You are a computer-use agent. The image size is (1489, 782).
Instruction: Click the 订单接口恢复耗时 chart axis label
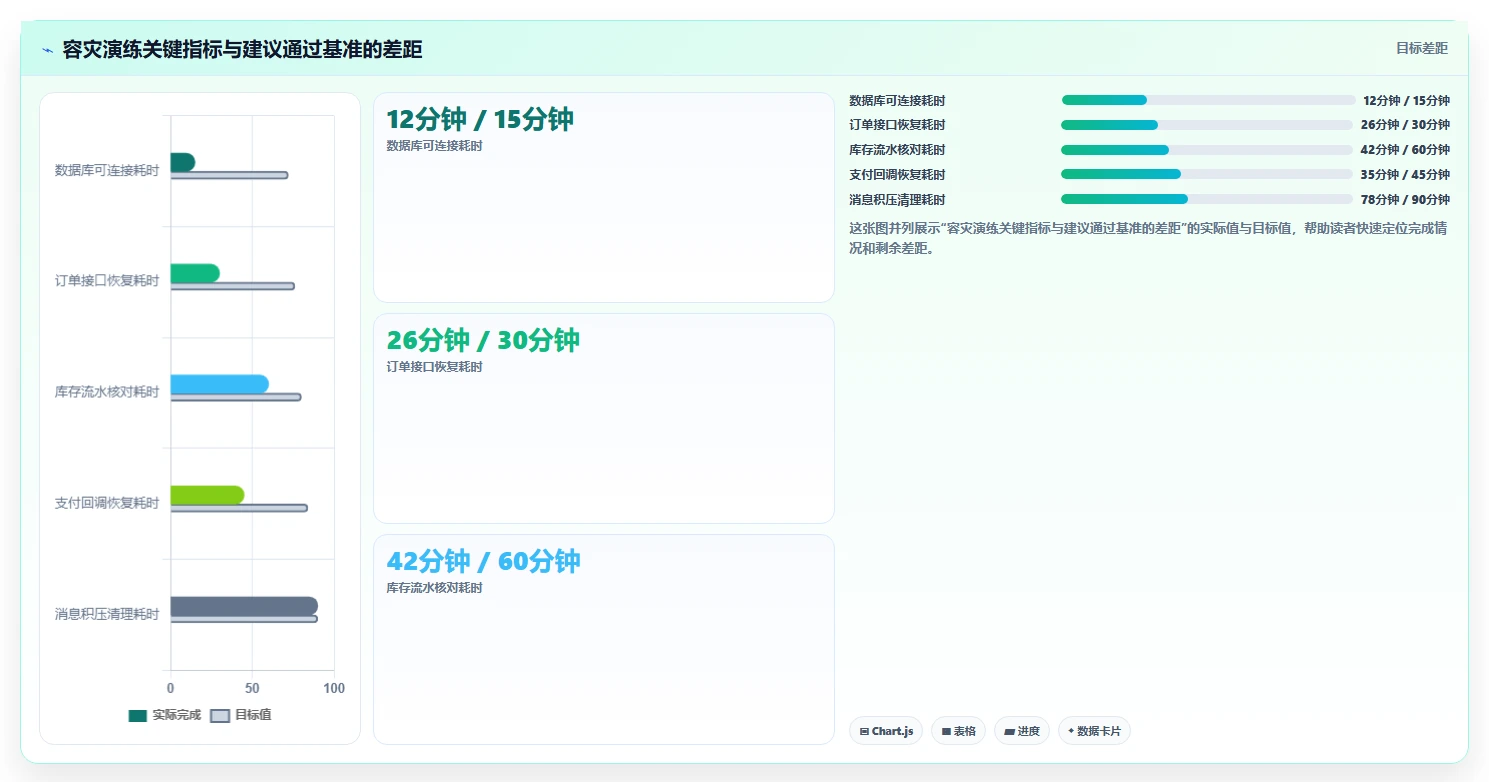point(107,281)
